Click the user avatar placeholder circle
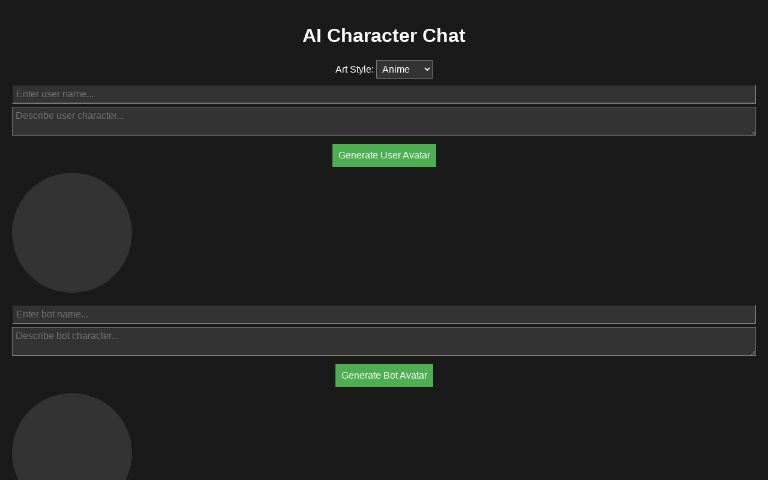 pyautogui.click(x=72, y=233)
